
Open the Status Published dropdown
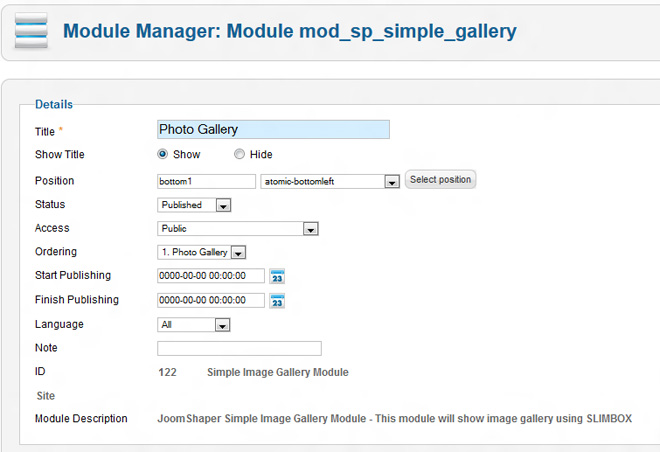pyautogui.click(x=223, y=205)
